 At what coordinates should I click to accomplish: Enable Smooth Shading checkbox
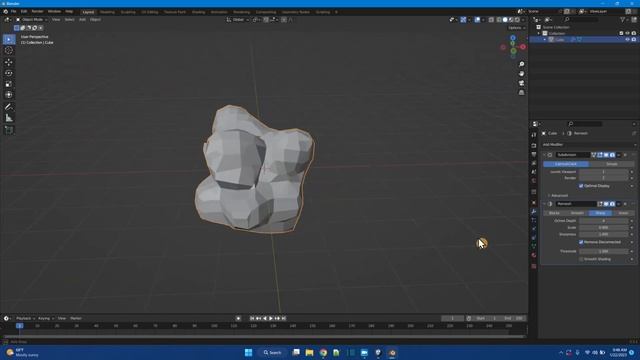(x=581, y=259)
